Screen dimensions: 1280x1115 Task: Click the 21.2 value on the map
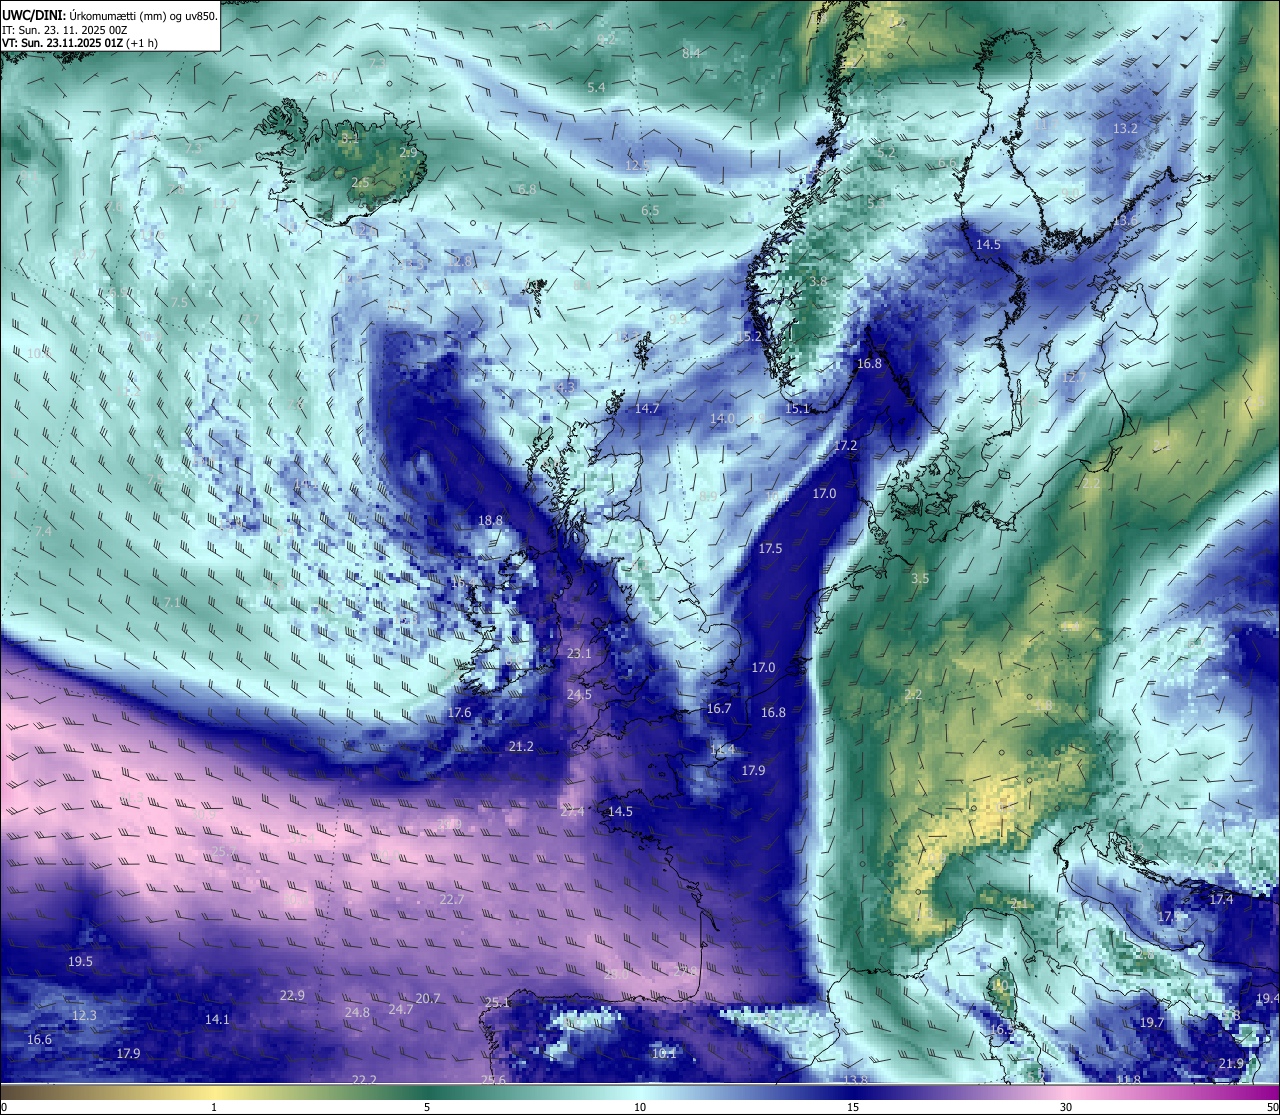[521, 746]
